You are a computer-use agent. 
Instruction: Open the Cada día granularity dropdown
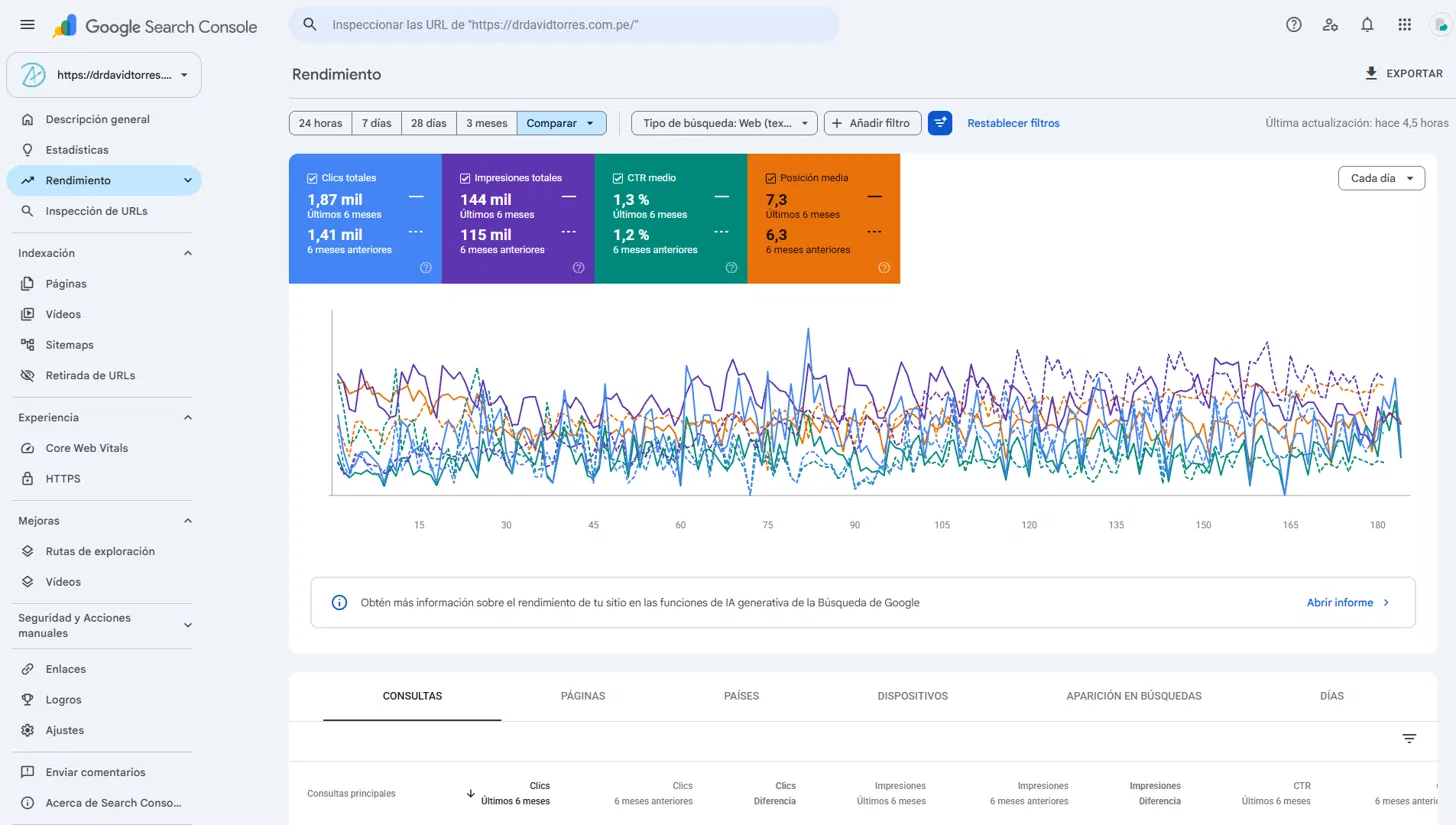pyautogui.click(x=1381, y=178)
